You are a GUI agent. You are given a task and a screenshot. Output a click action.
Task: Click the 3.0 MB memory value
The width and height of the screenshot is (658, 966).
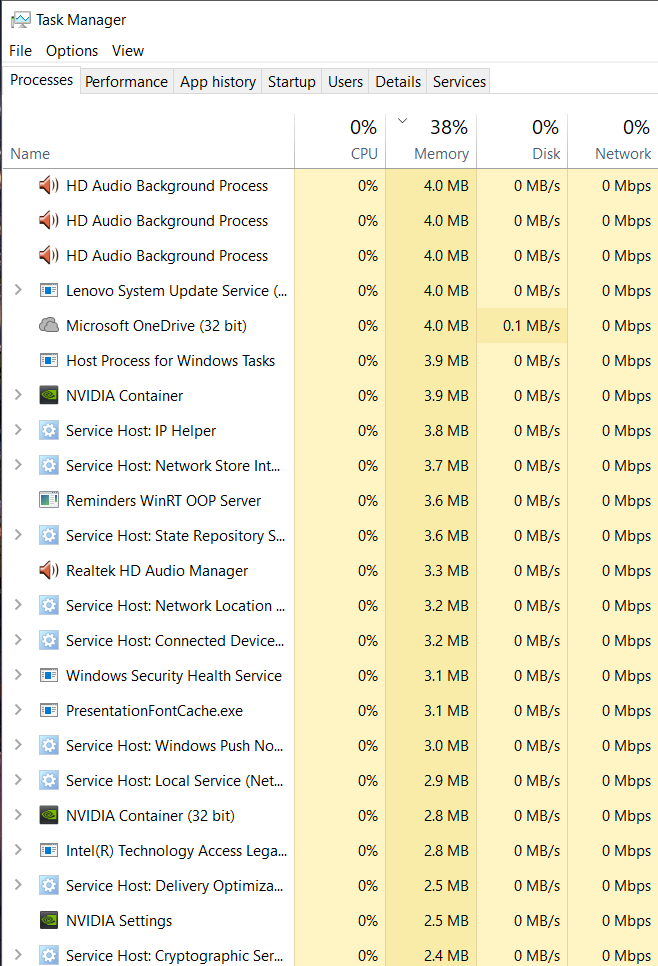(x=446, y=745)
